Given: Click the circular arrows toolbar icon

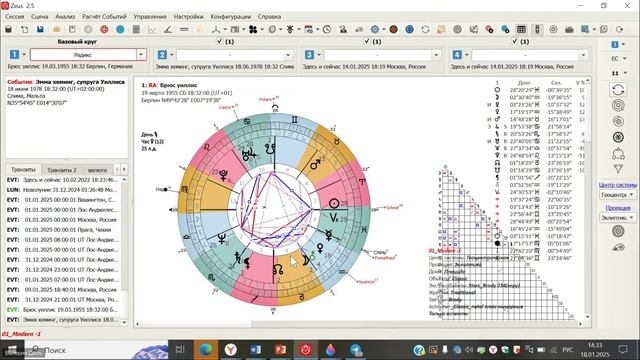Looking at the screenshot, I should pos(425,29).
